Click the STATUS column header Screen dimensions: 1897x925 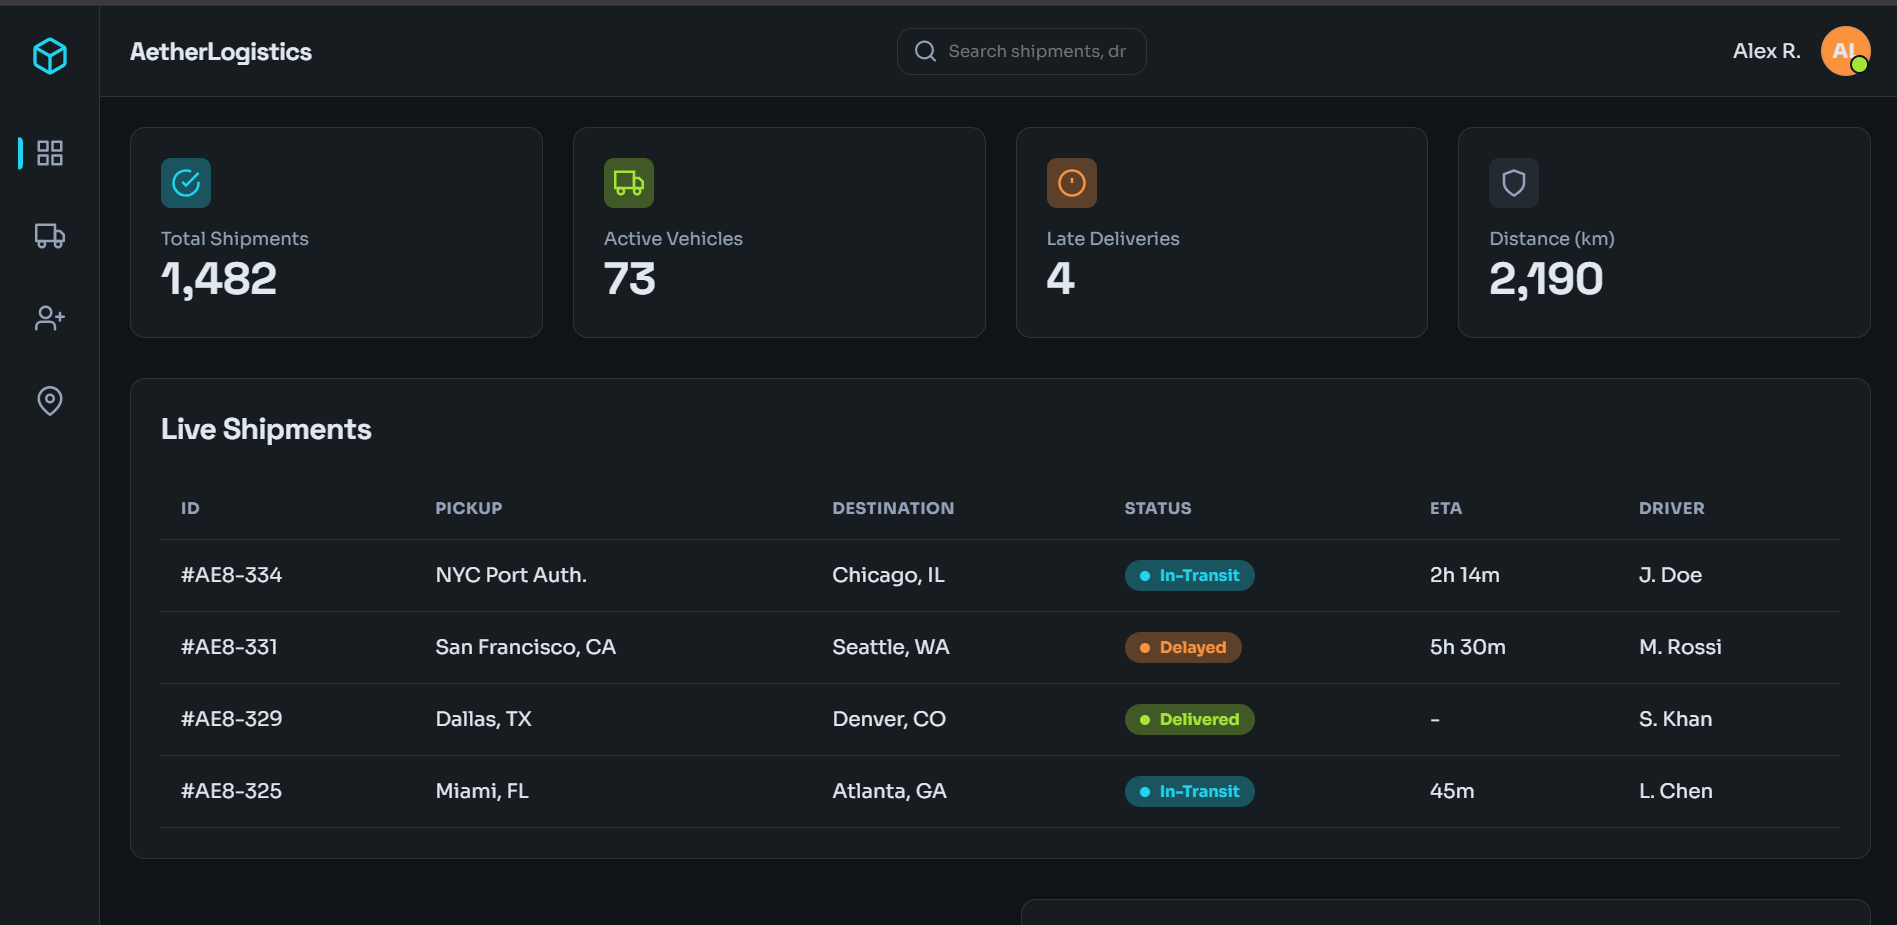click(1158, 508)
